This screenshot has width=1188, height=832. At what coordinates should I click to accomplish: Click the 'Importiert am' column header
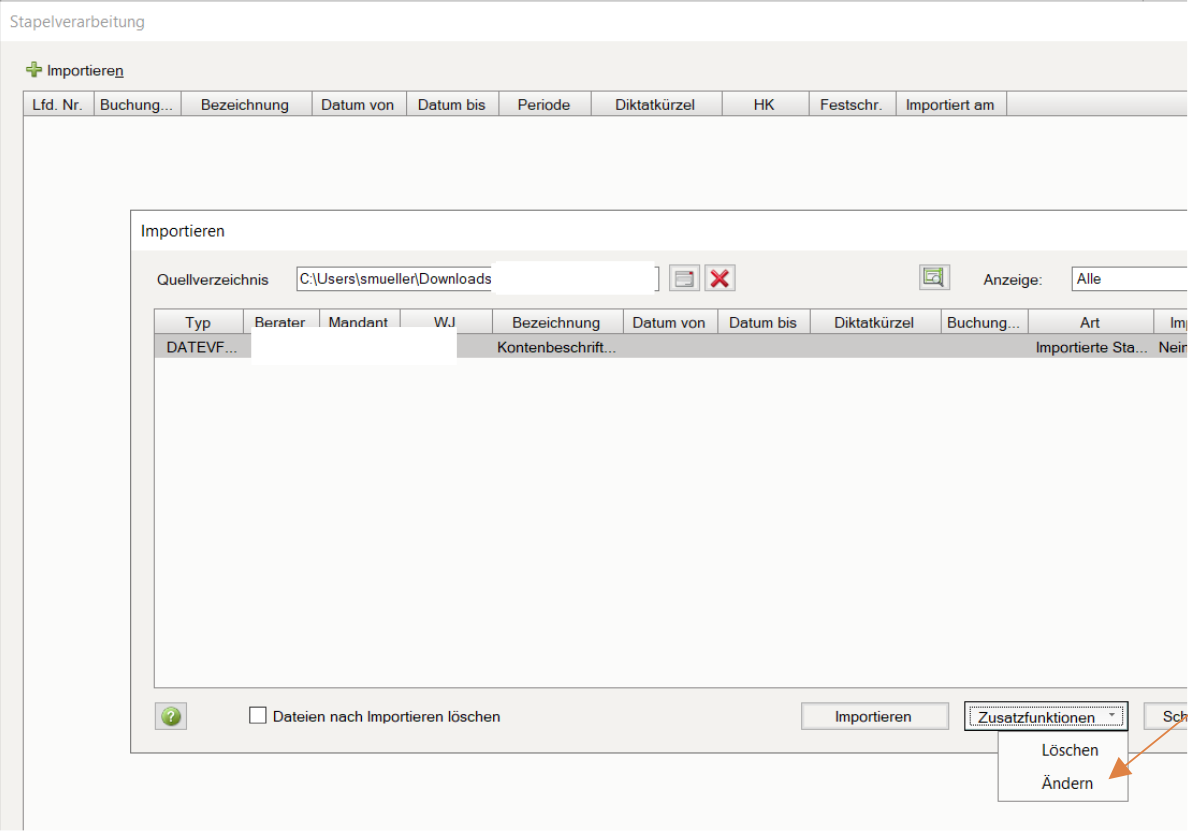click(950, 105)
